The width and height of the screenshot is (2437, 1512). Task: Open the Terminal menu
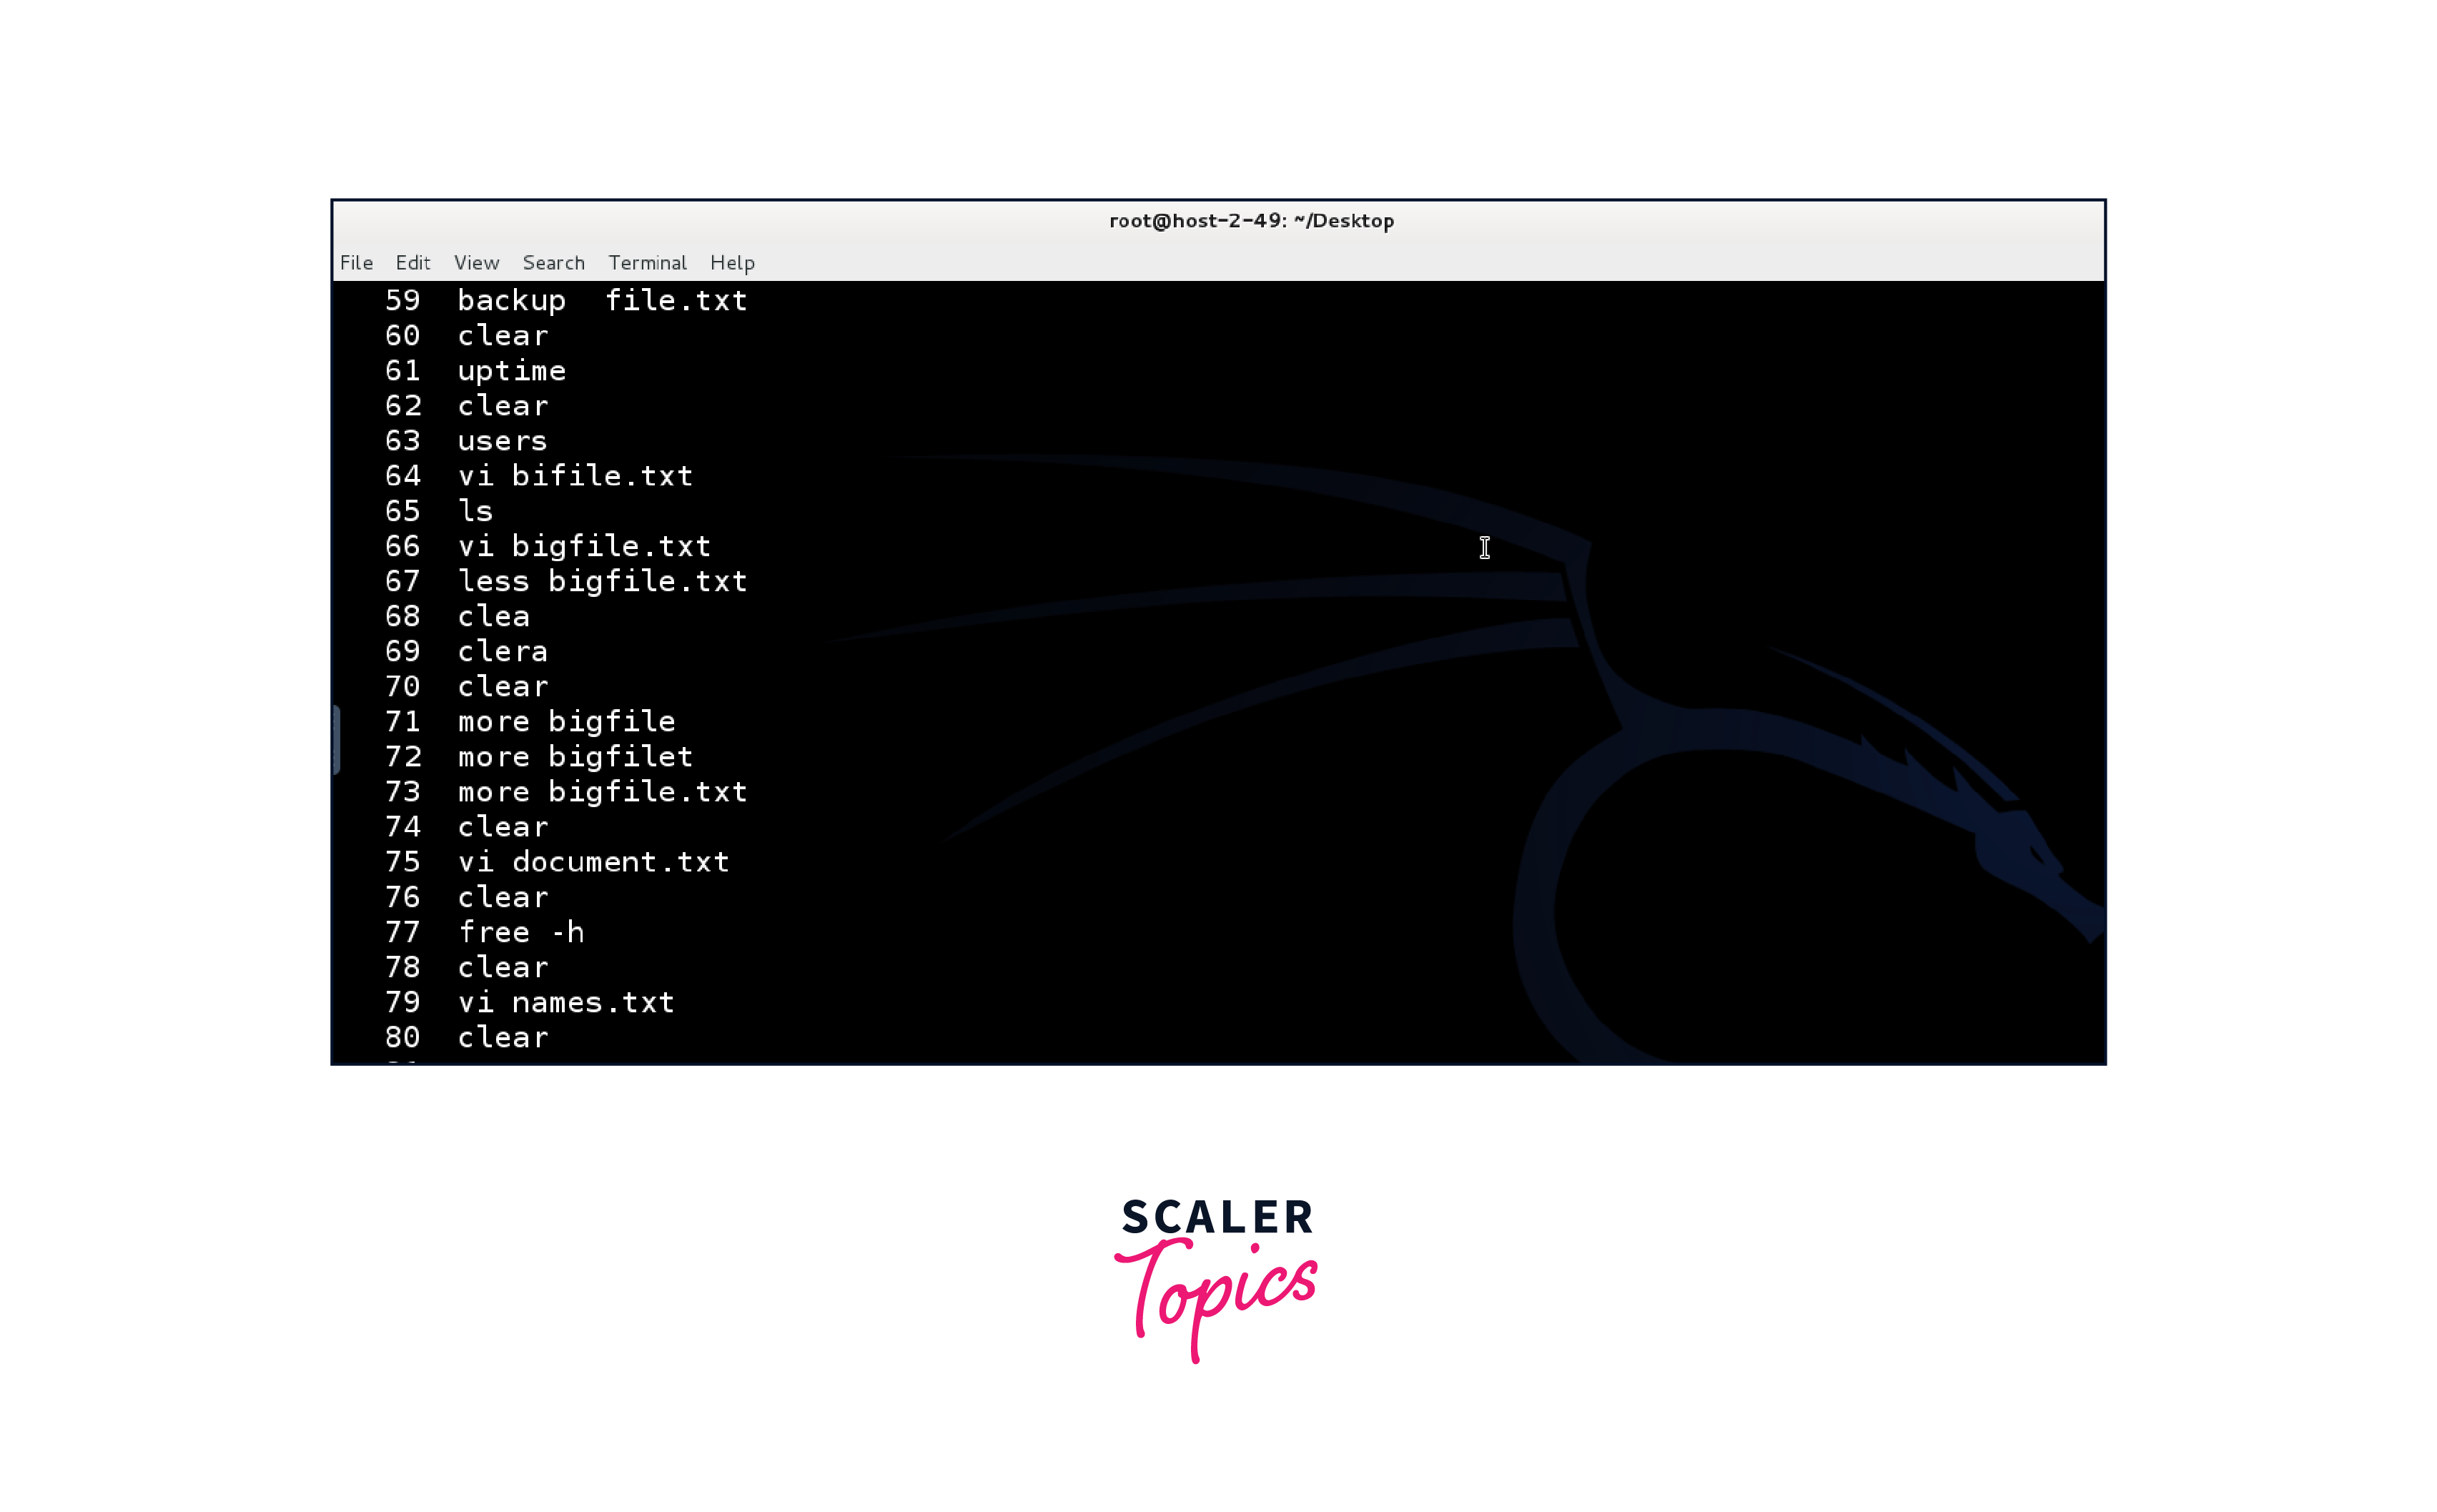(x=647, y=262)
